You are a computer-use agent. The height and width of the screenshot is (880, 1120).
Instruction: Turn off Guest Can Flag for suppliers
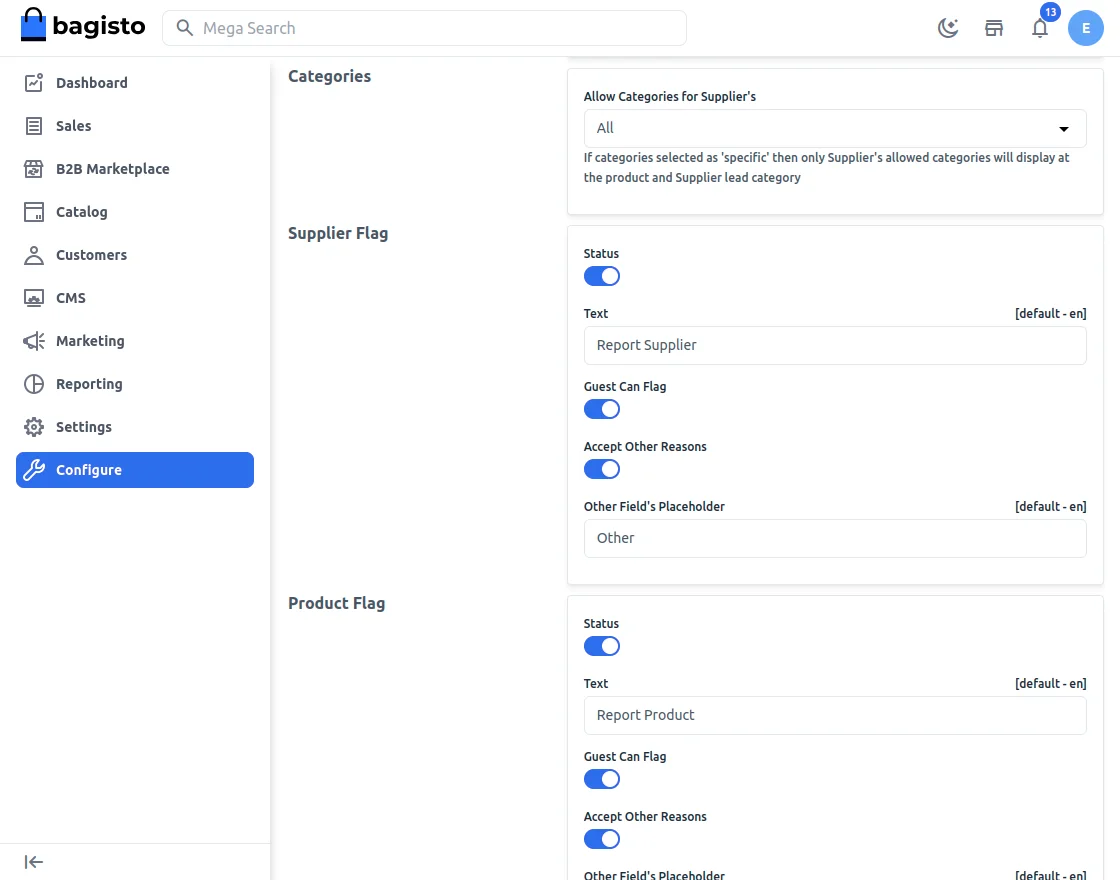point(602,409)
